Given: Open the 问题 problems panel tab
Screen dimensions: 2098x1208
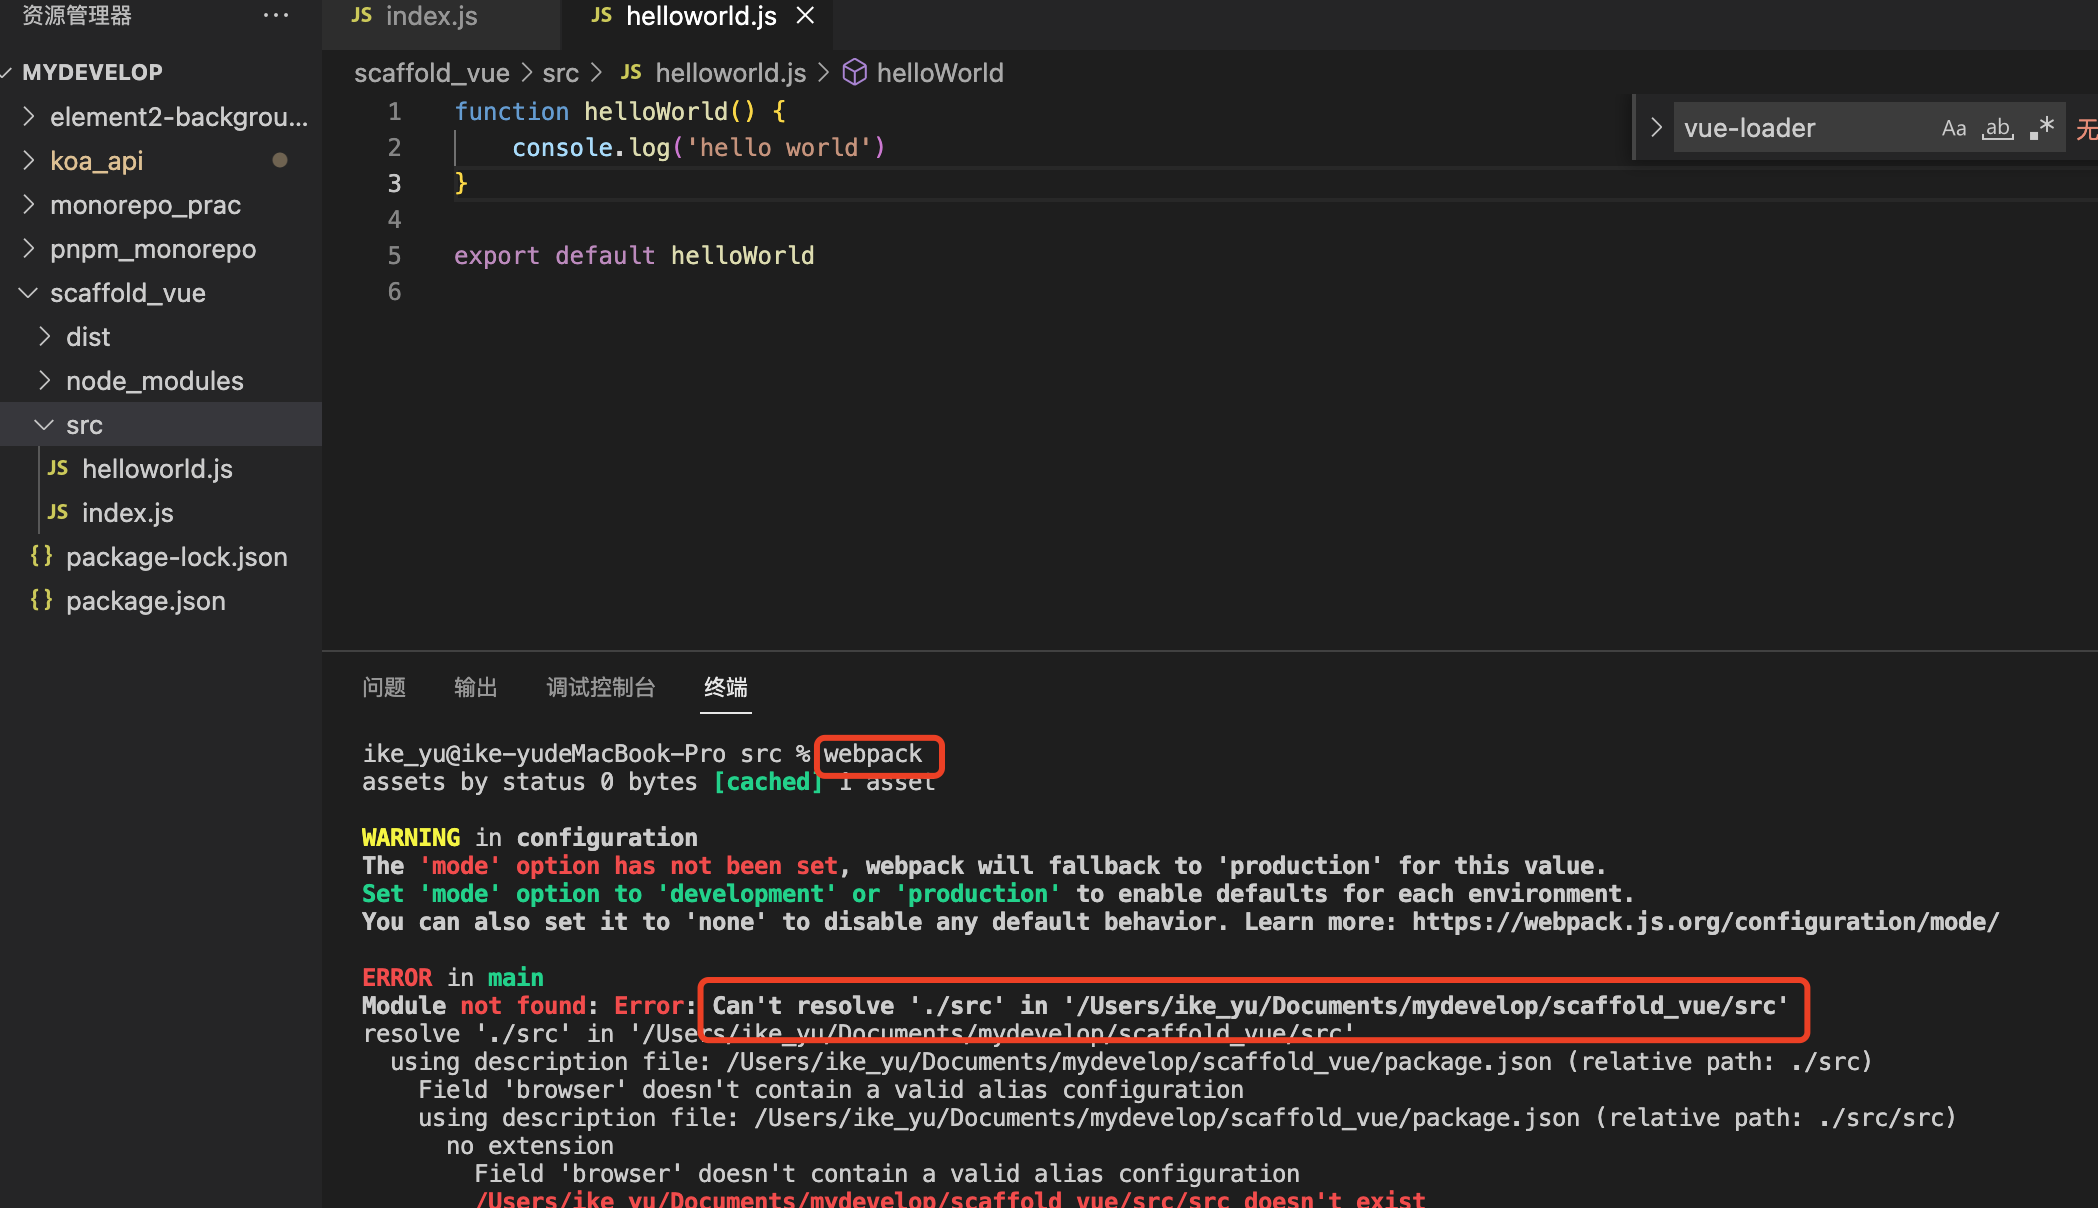Looking at the screenshot, I should [384, 687].
